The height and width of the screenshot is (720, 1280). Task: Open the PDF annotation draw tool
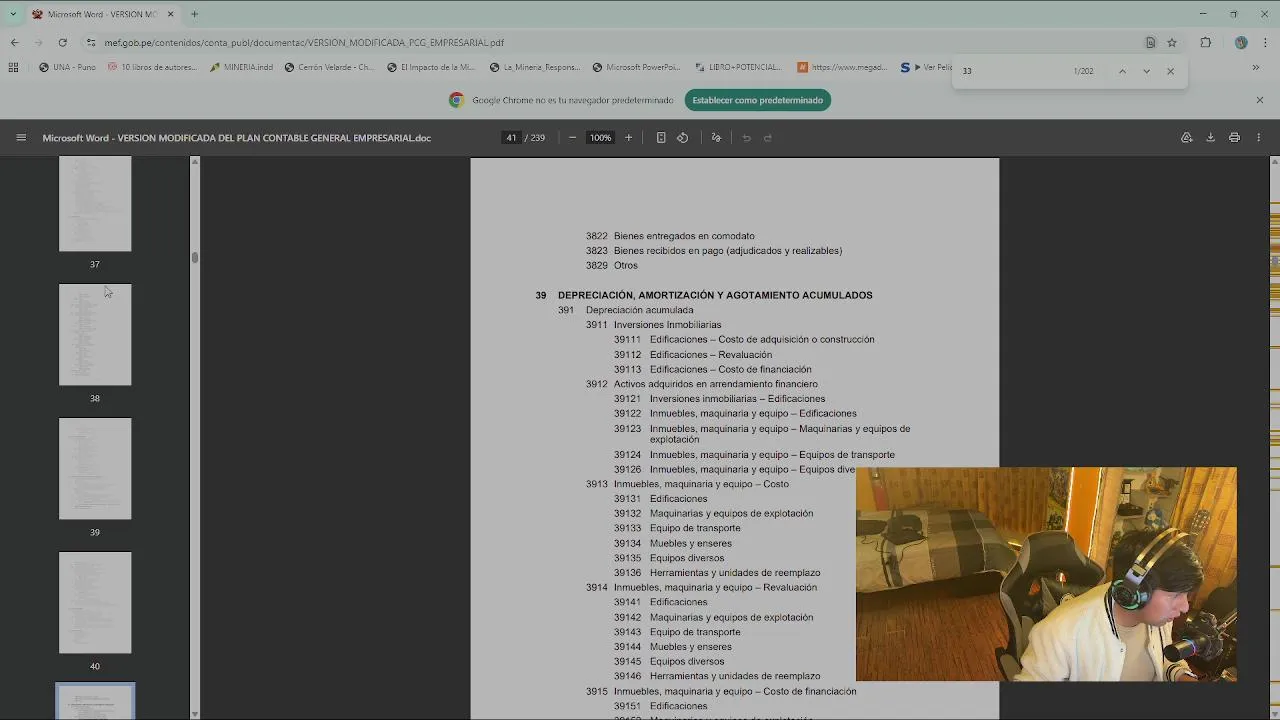(716, 138)
